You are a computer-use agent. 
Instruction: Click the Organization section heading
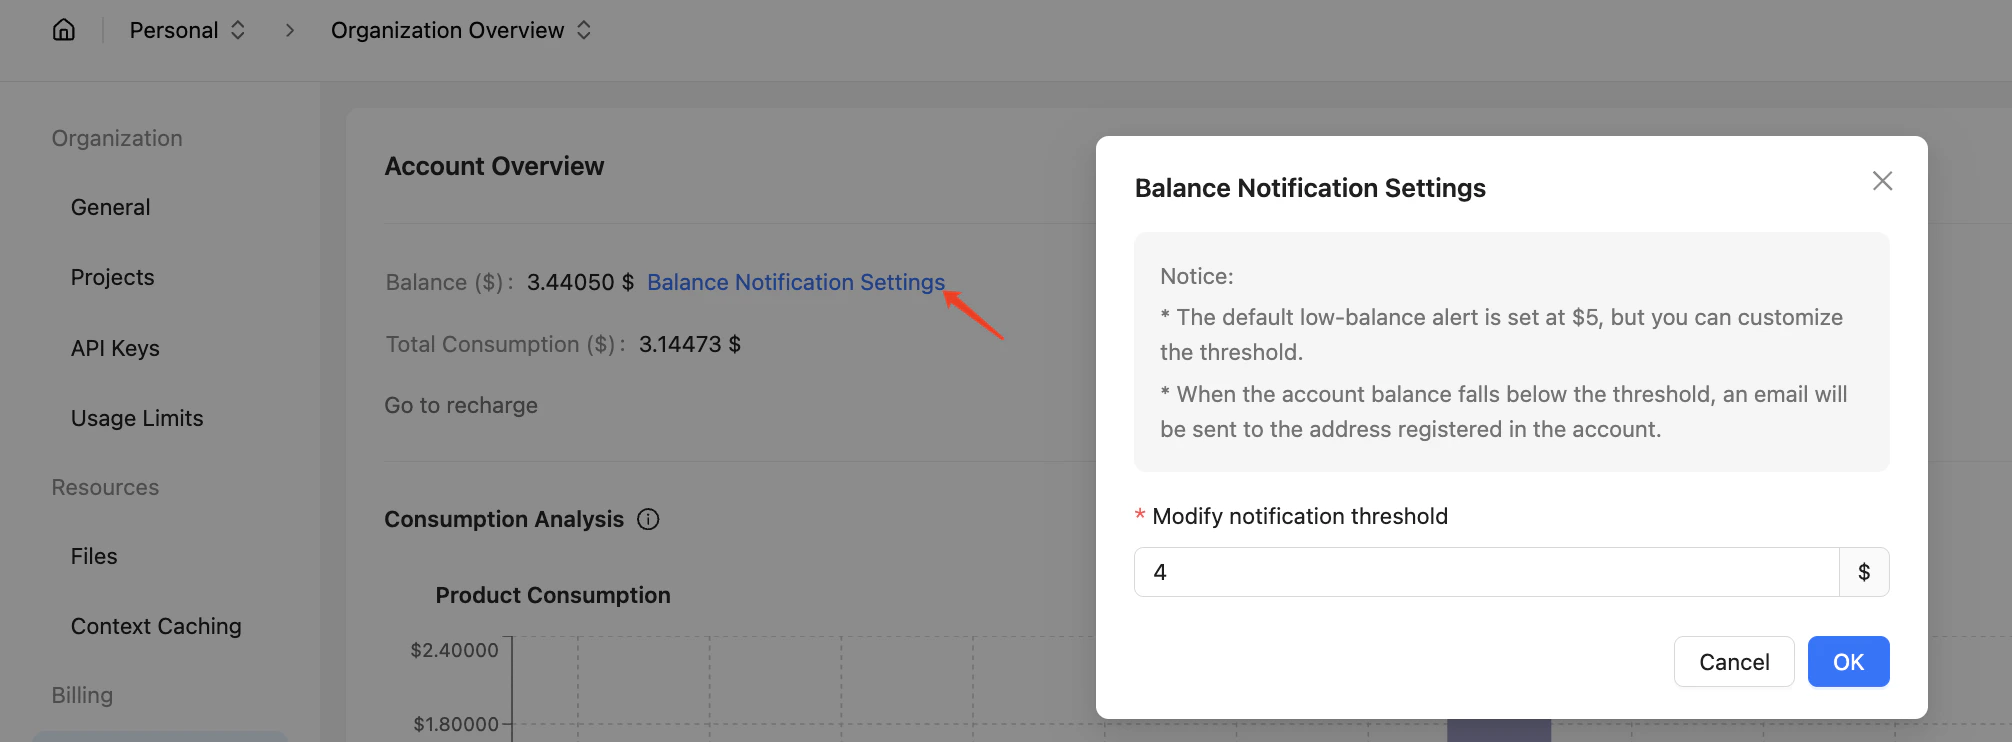click(x=117, y=138)
